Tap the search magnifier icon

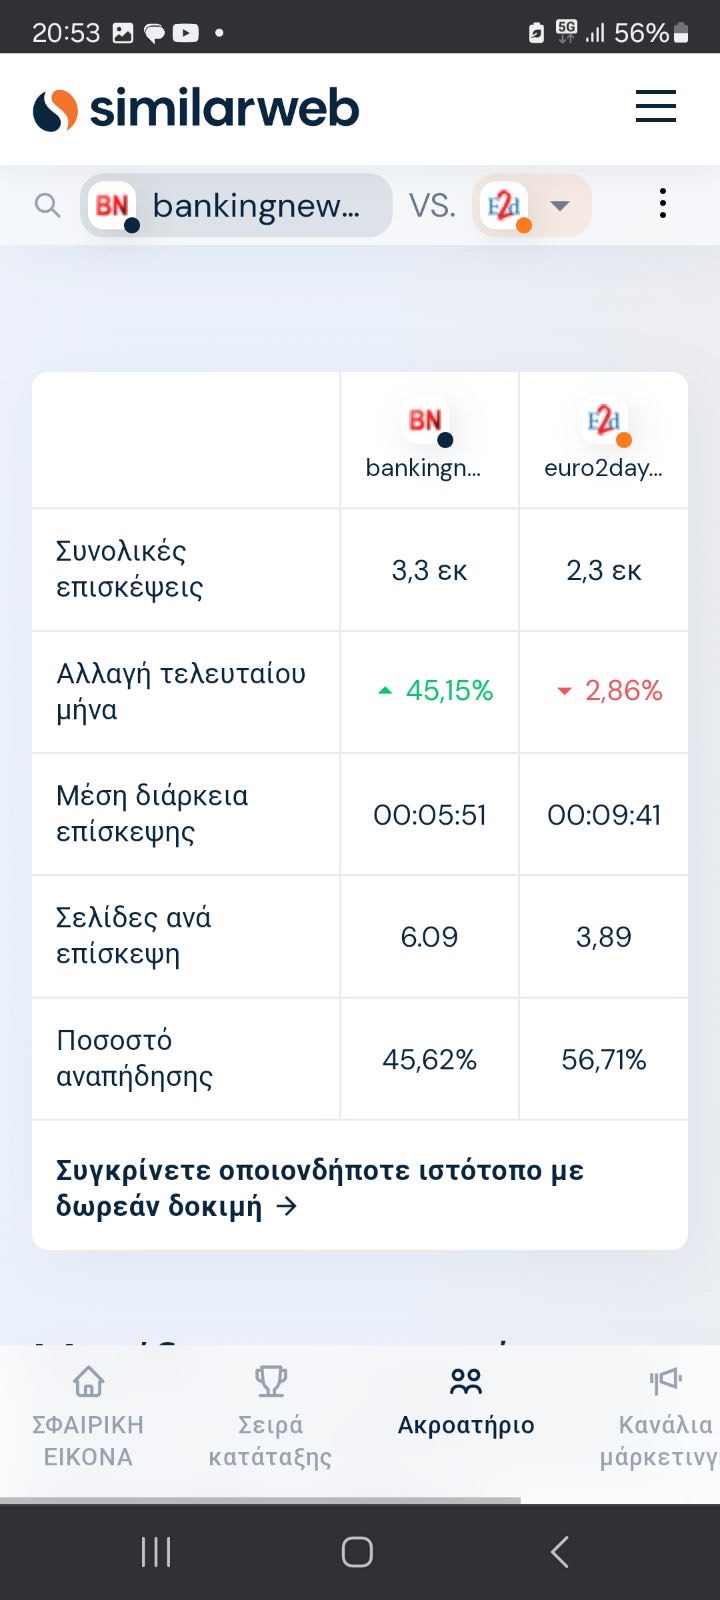[47, 206]
